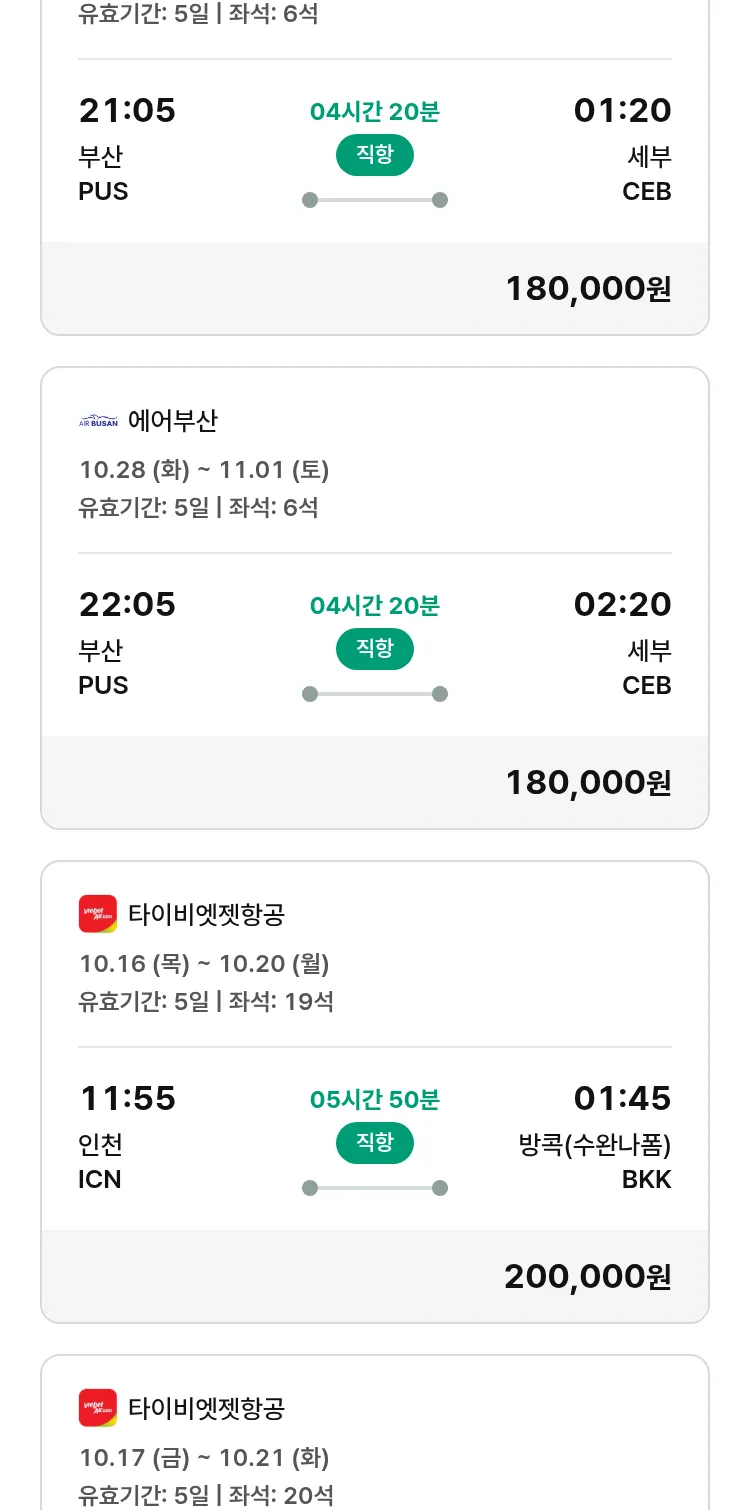The image size is (750, 1510).
Task: Tap the 22:05 departure time
Action: pos(127,605)
